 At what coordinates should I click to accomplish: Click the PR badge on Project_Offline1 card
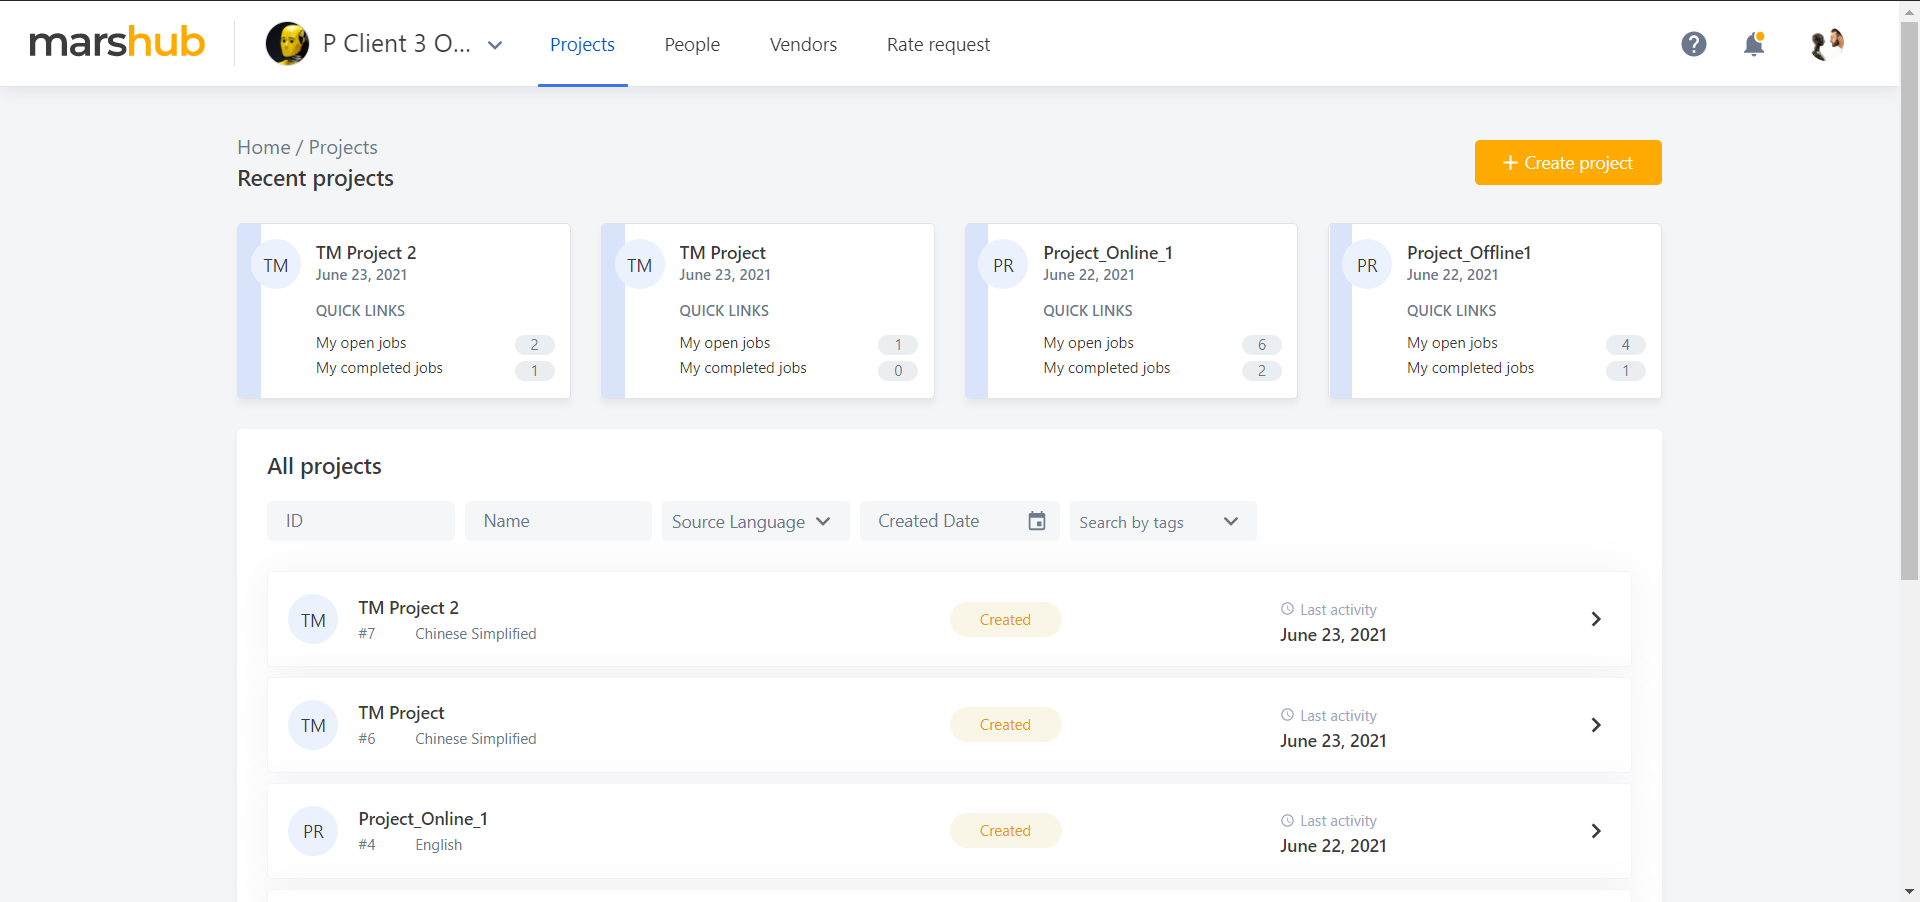point(1367,265)
